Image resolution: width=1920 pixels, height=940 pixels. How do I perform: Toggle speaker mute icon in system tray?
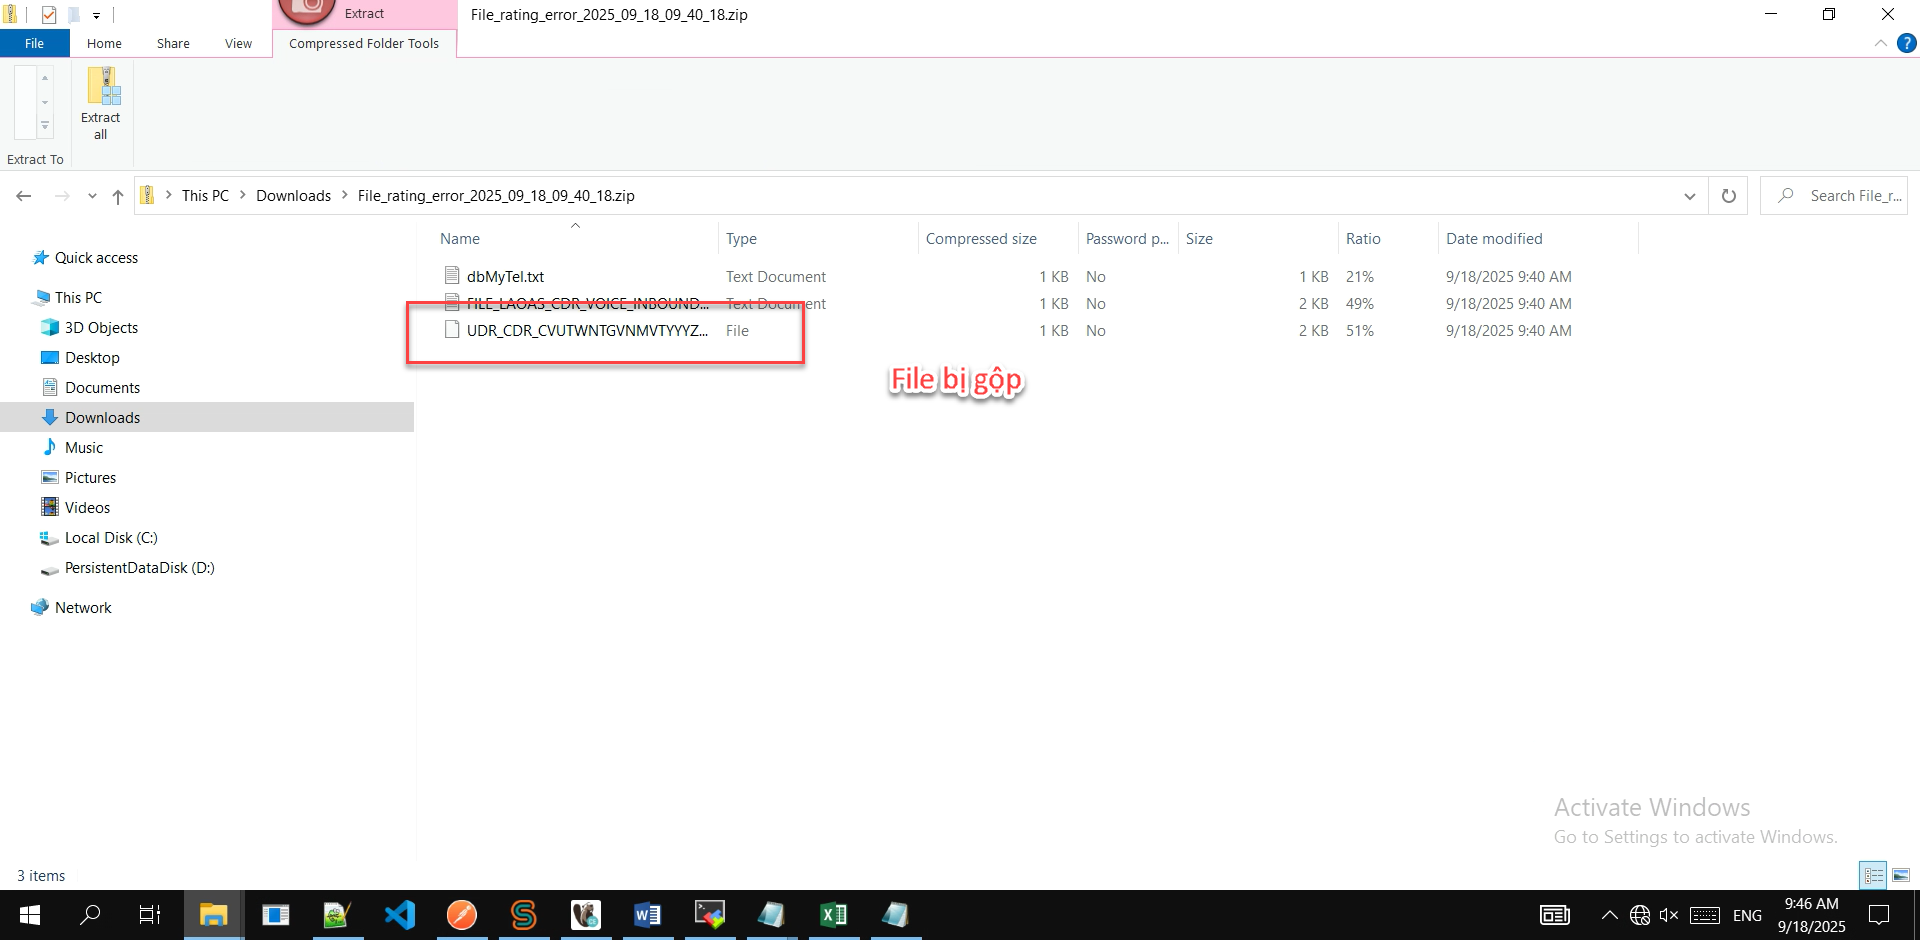(x=1669, y=915)
